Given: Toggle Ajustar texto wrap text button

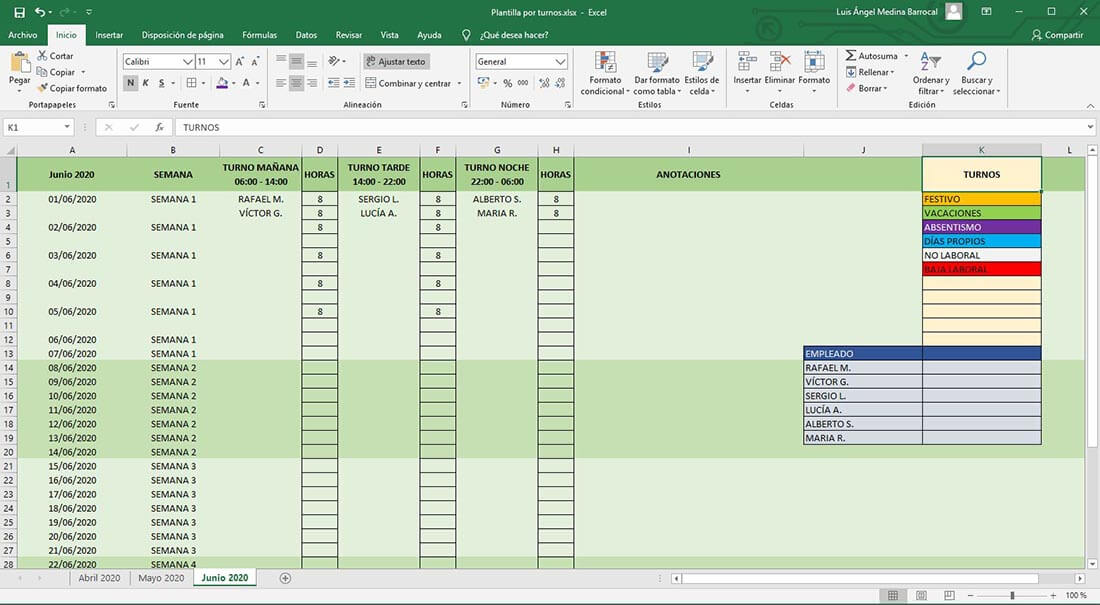Looking at the screenshot, I should click(x=396, y=62).
